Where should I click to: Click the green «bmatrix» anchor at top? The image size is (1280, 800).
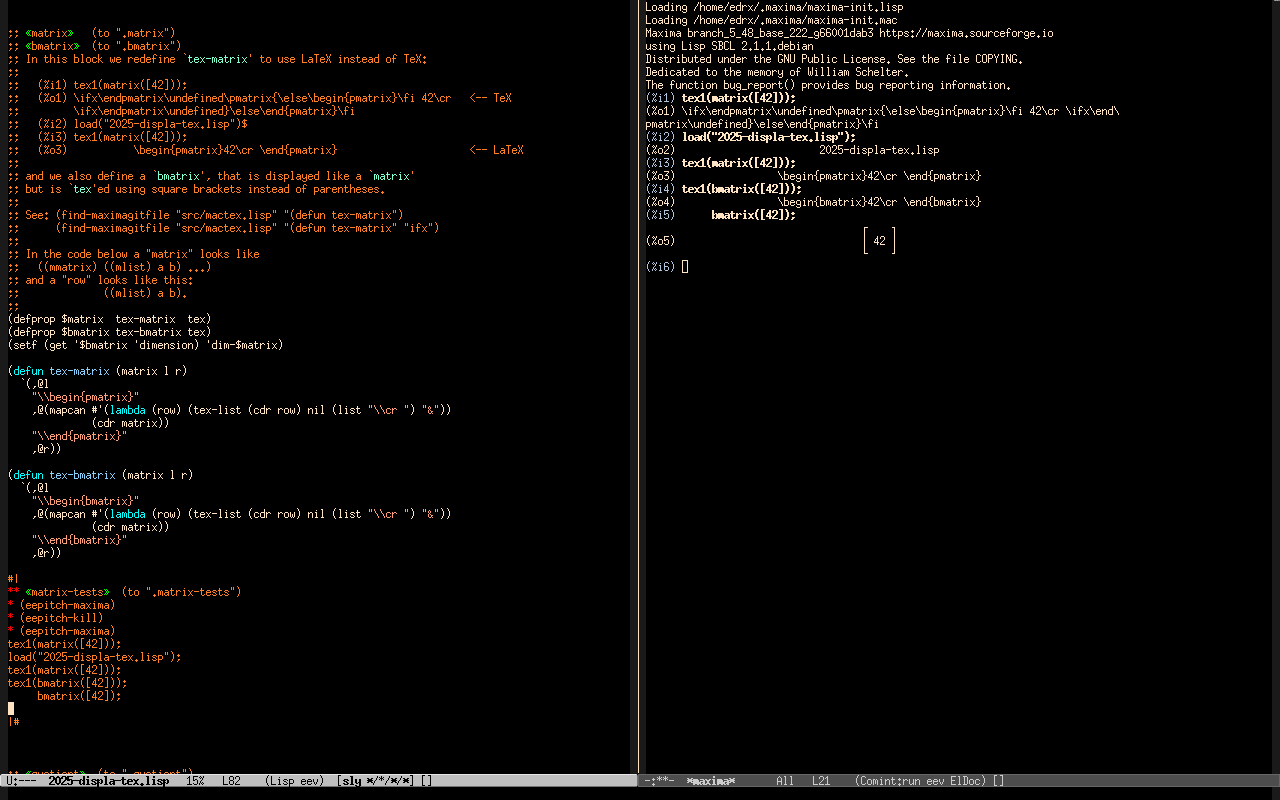pyautogui.click(x=52, y=46)
